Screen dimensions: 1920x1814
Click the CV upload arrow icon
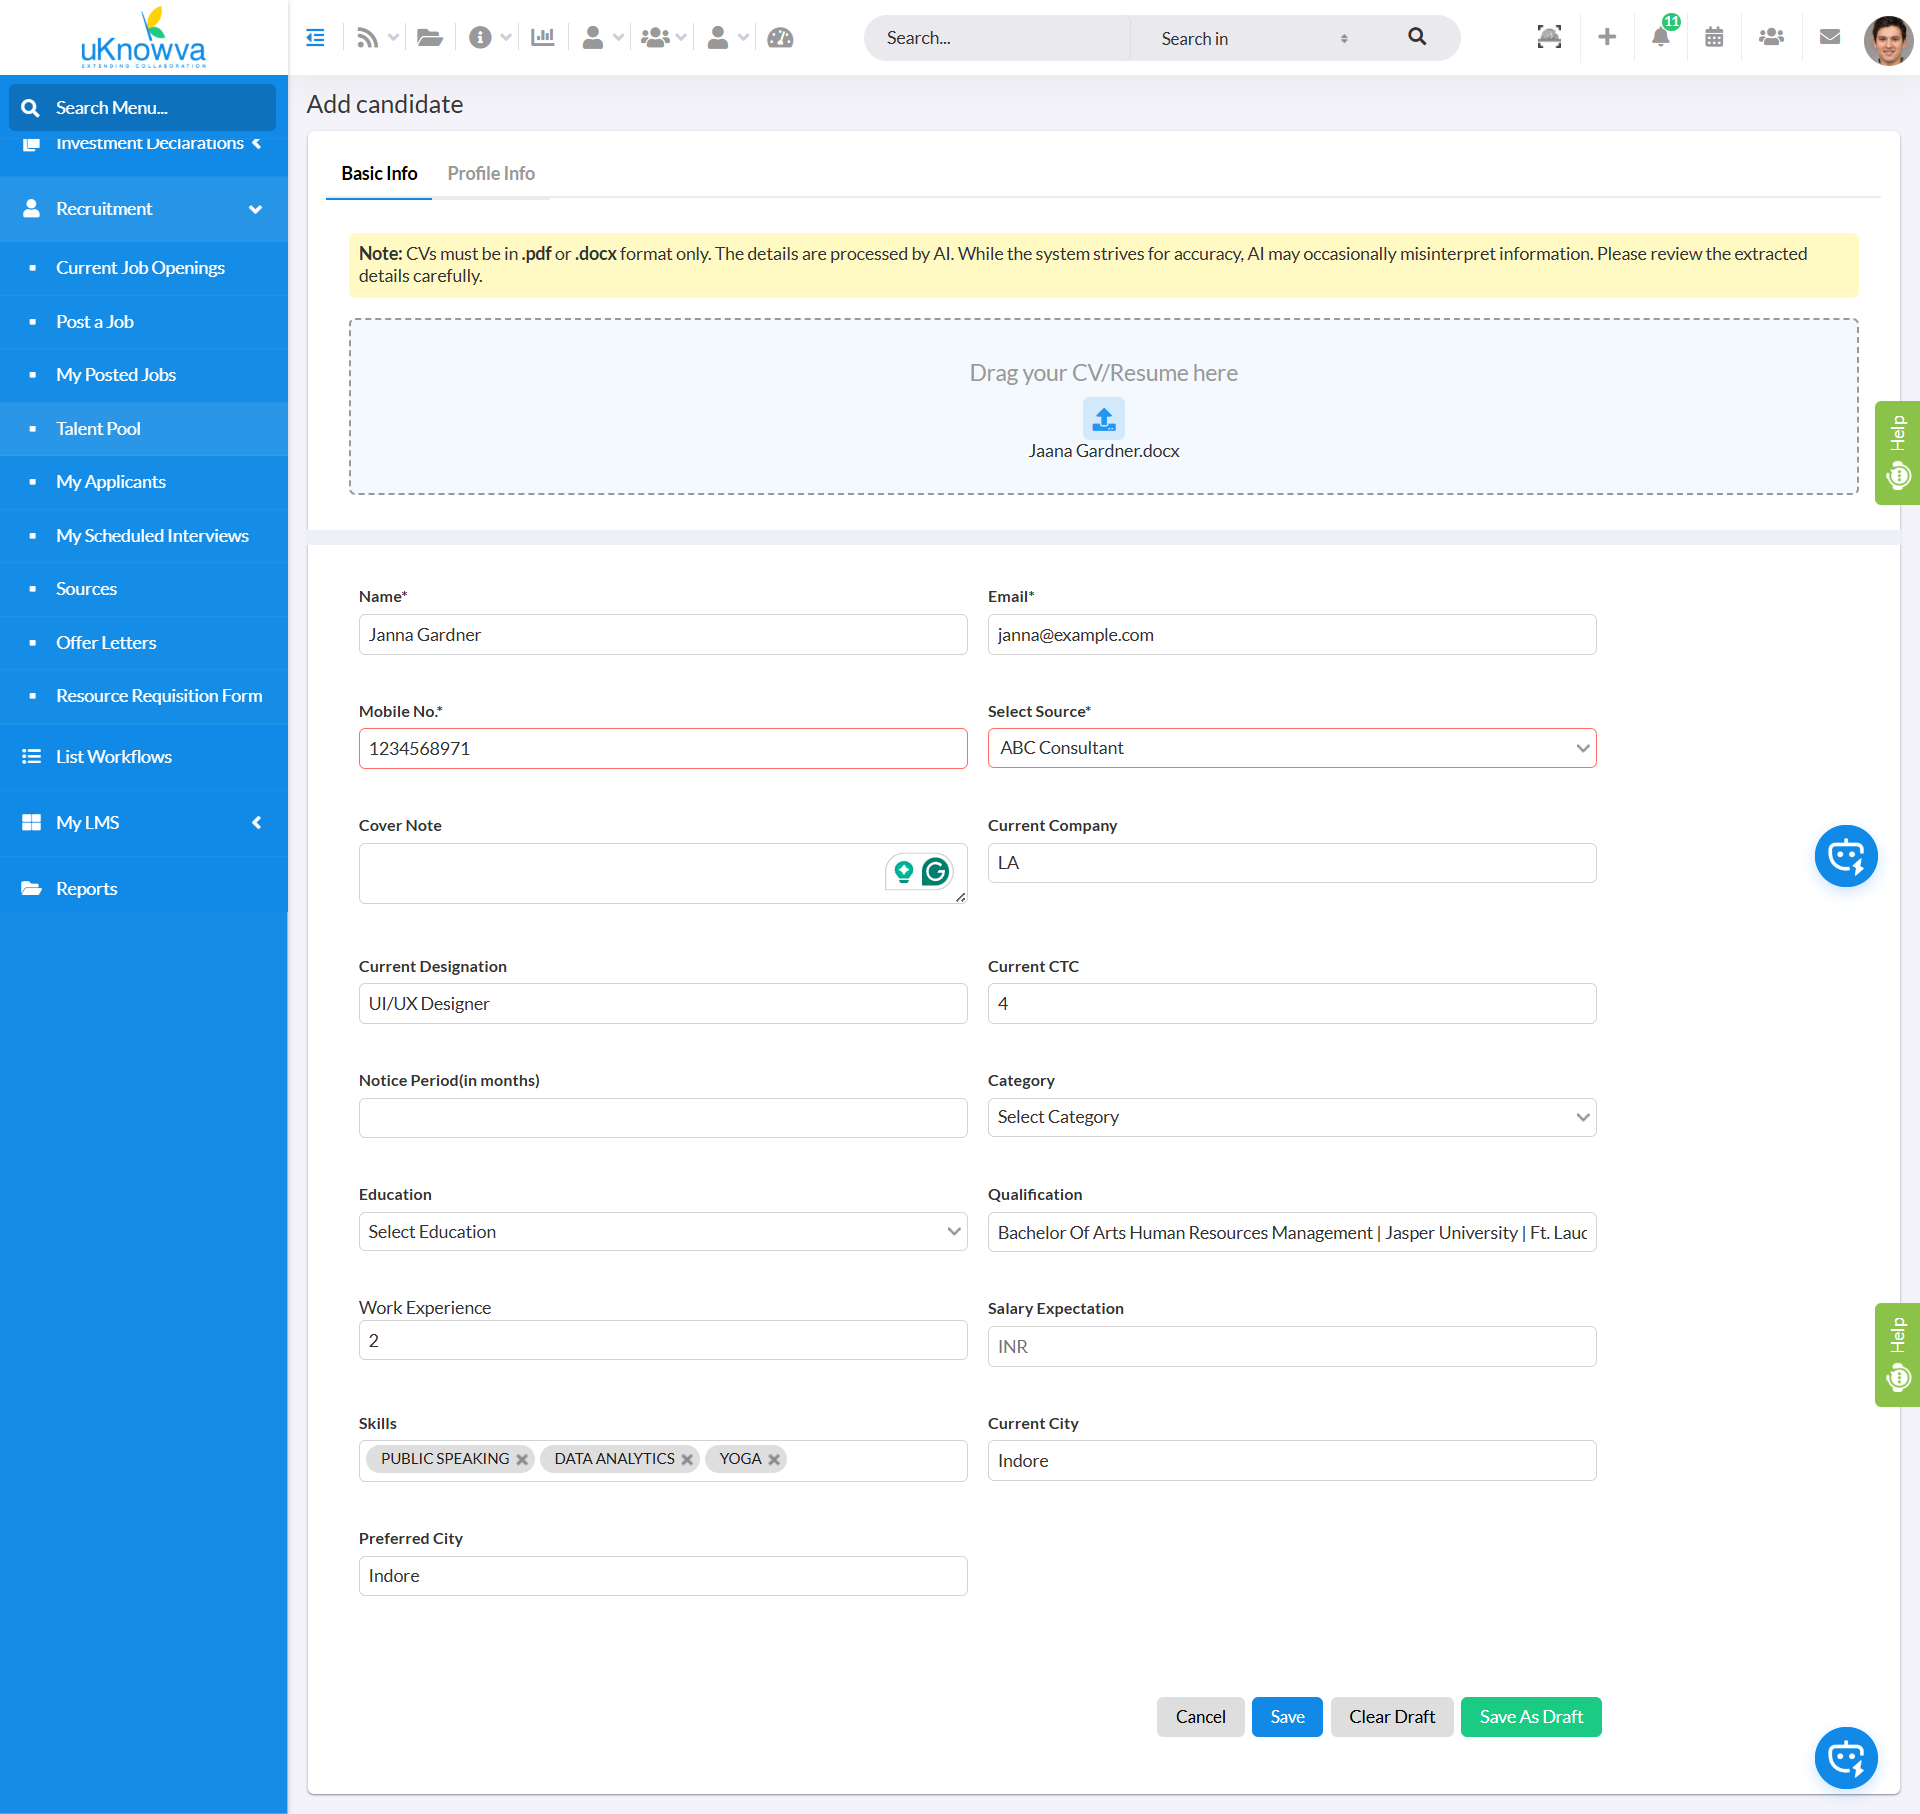click(1103, 419)
